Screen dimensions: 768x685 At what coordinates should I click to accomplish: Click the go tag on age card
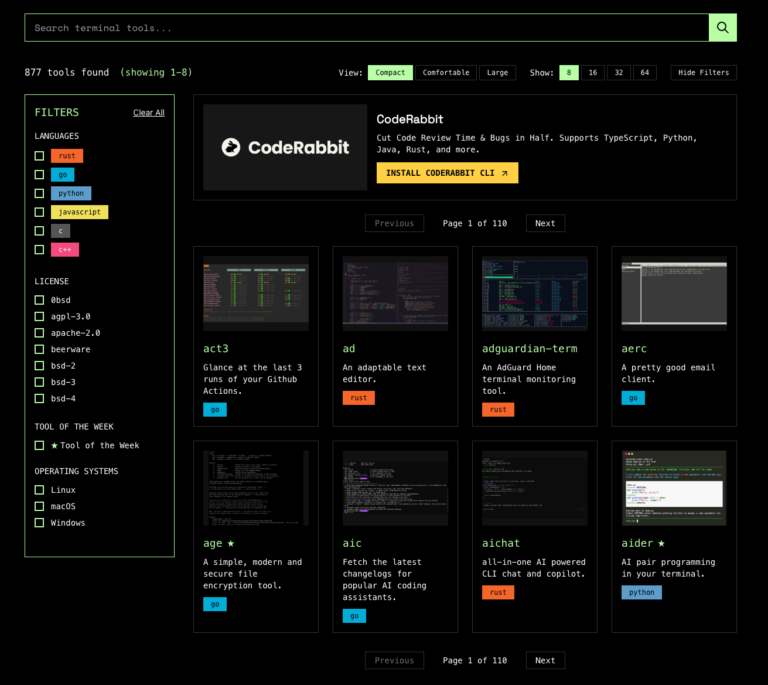[x=215, y=604]
